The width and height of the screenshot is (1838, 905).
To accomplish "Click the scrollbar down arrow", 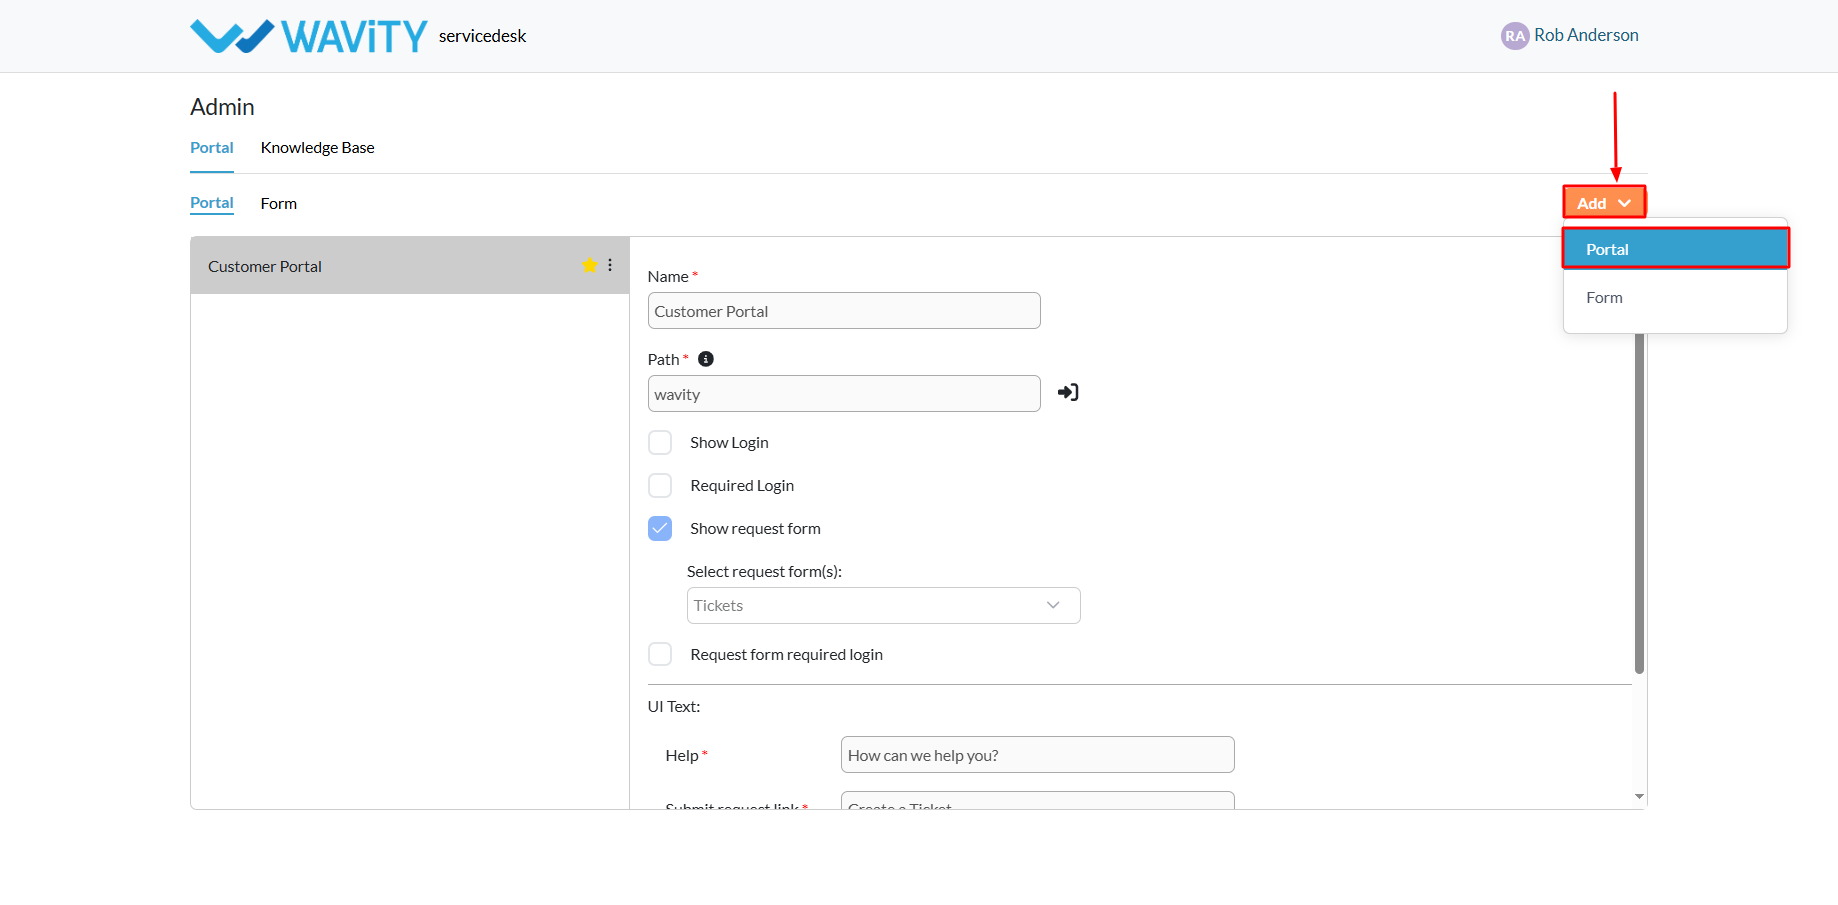I will [x=1639, y=797].
